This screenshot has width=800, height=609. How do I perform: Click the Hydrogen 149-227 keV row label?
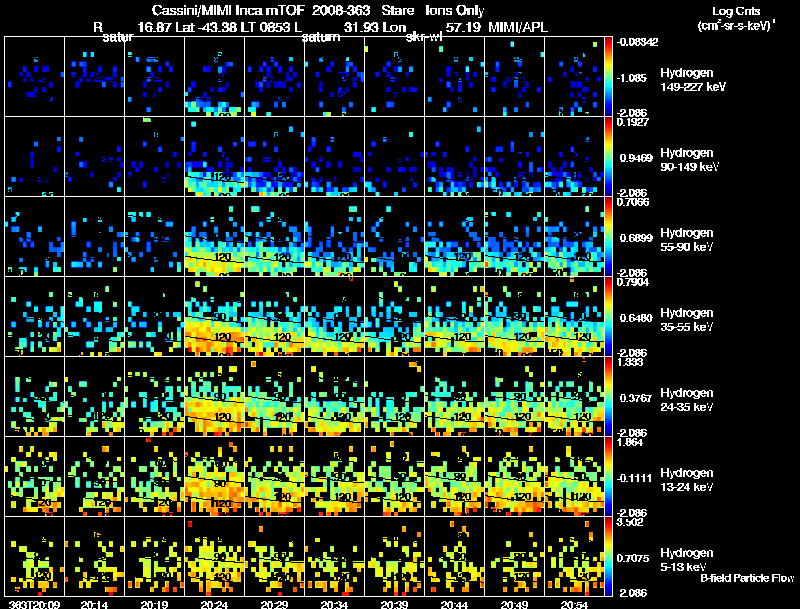(x=693, y=80)
